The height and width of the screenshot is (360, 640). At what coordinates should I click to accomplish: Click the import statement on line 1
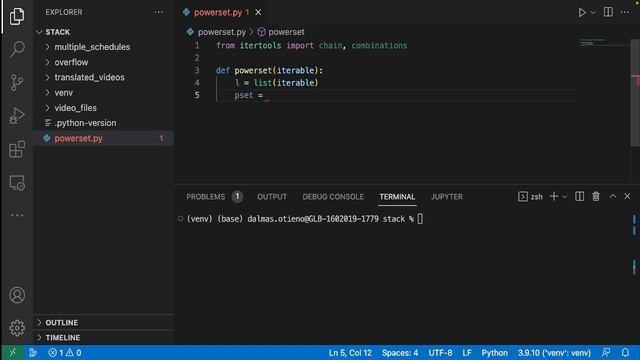(x=311, y=46)
